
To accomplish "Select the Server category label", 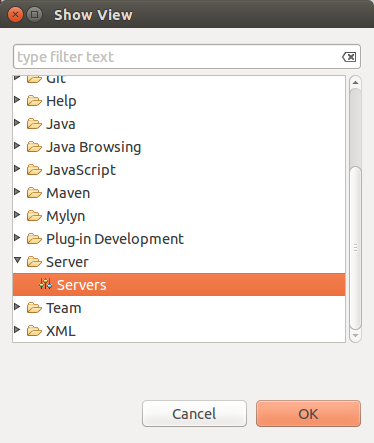I will (x=67, y=262).
